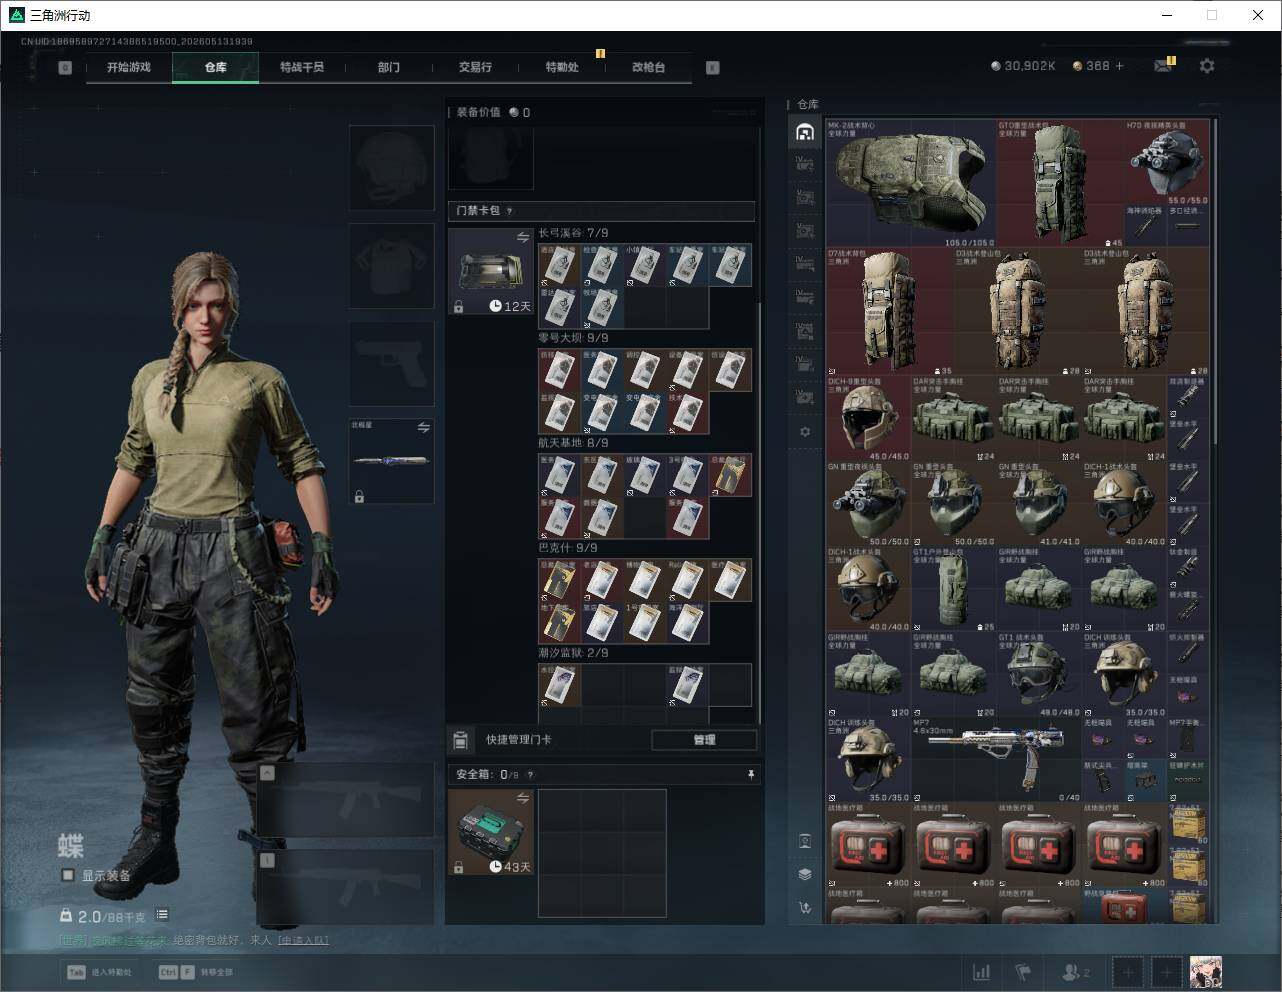Screen dimensions: 1282x992
Task: Swap the 安全箱 secure container
Action: (x=523, y=797)
